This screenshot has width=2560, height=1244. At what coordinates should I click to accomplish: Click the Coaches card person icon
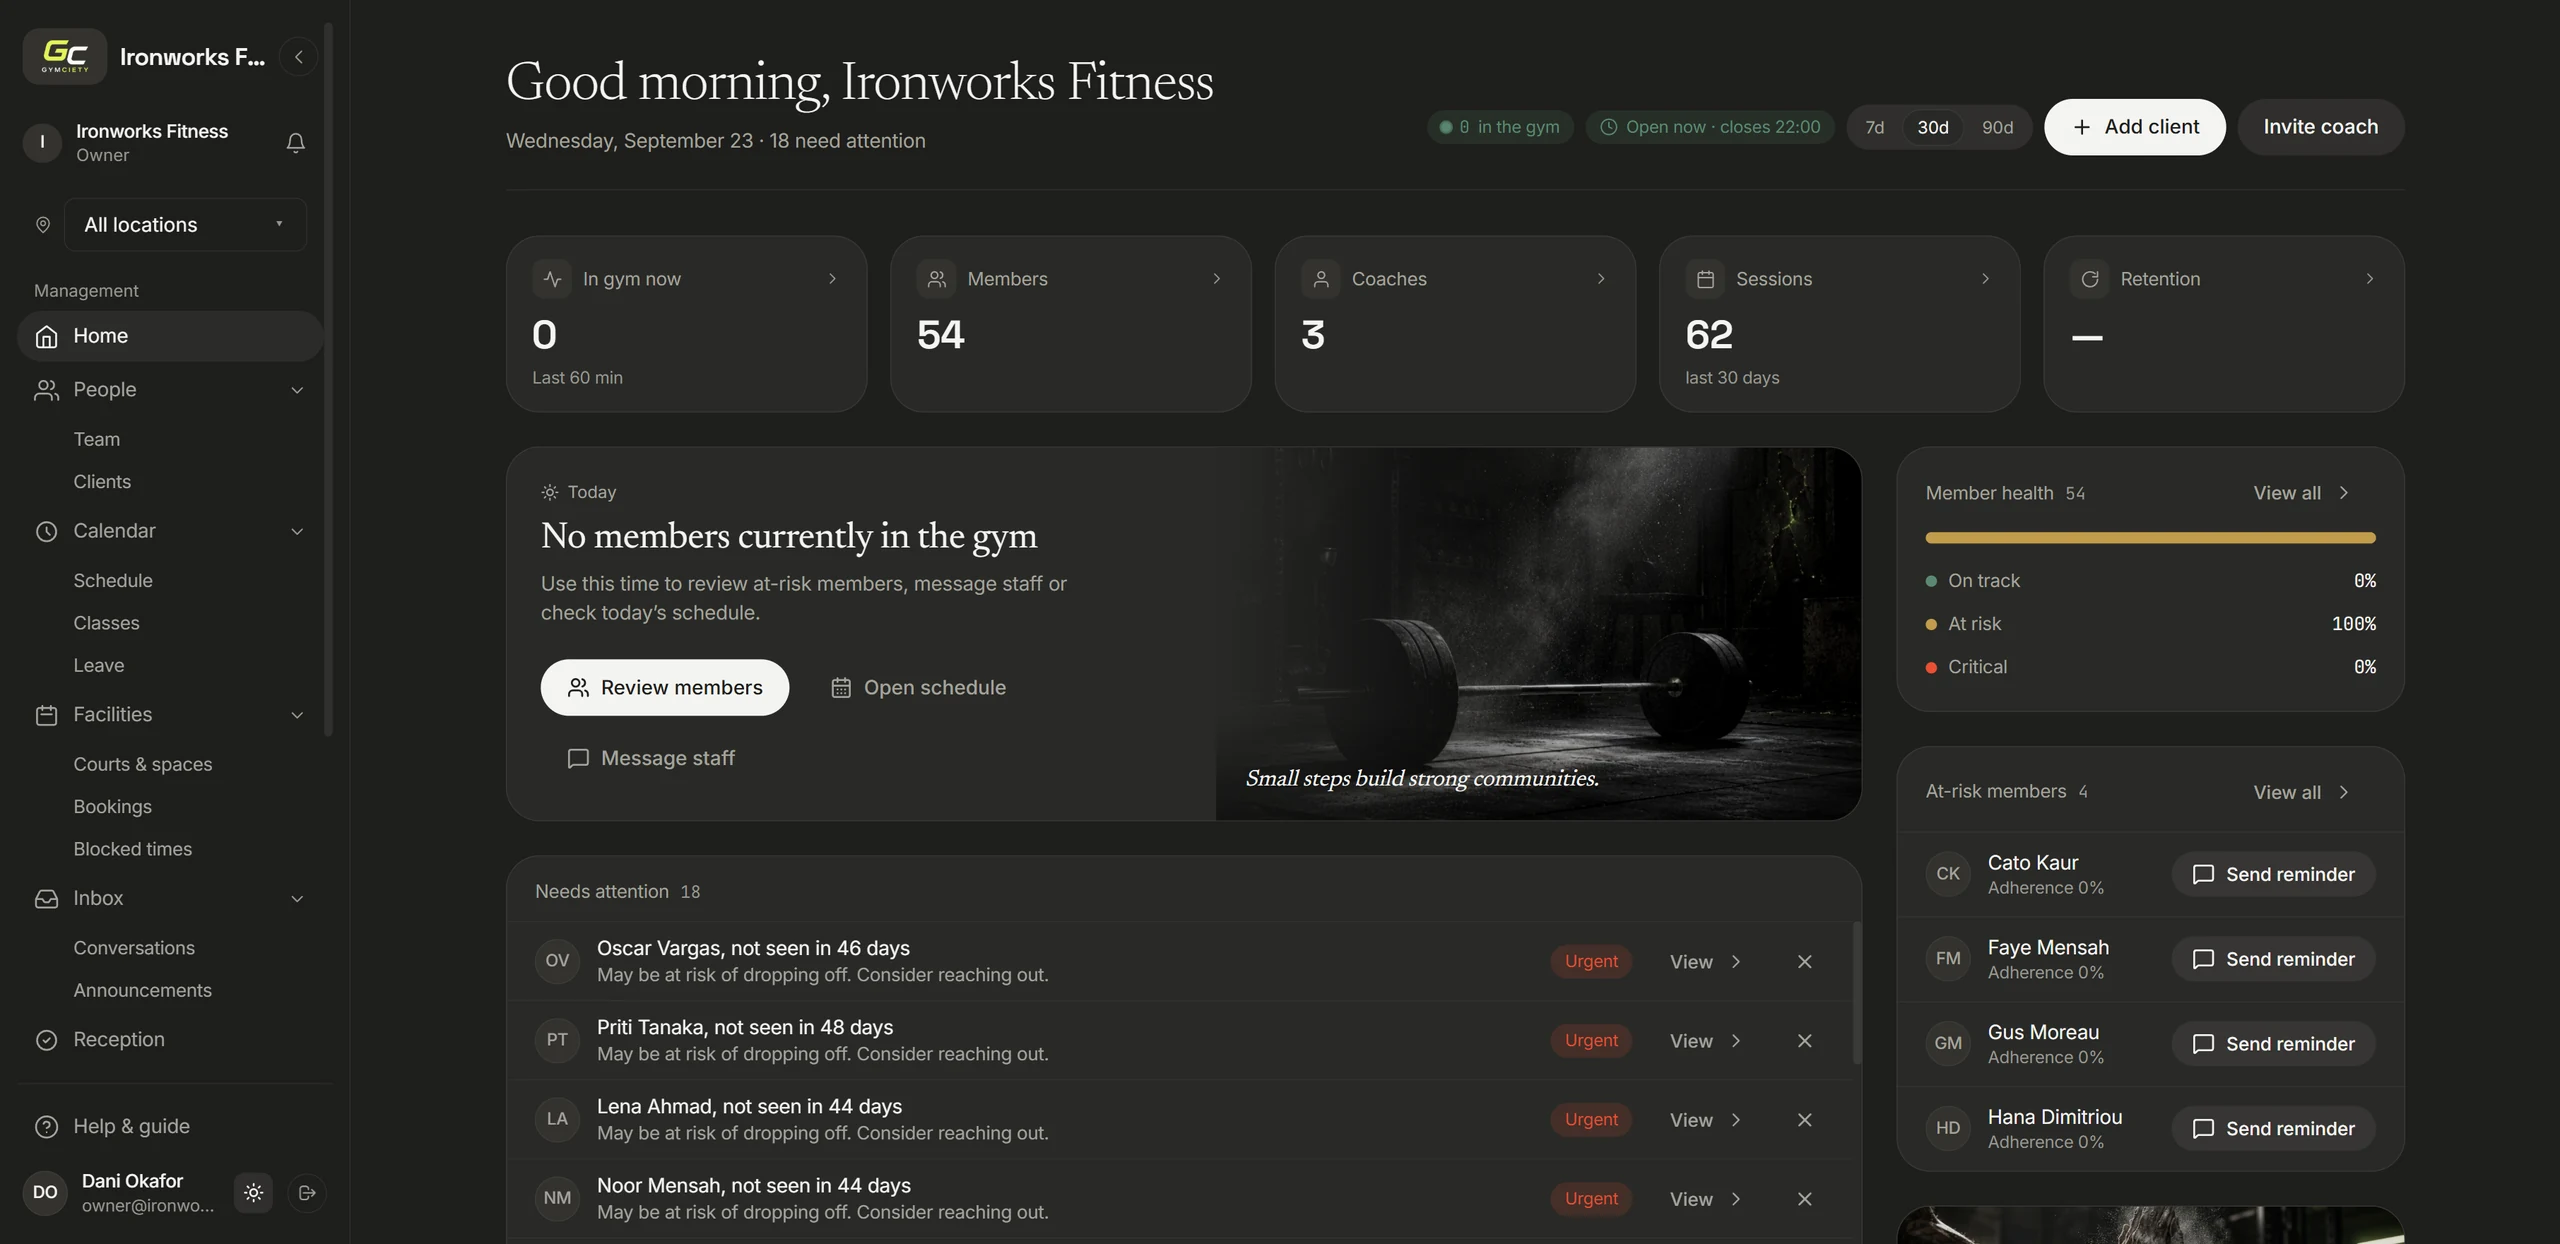[x=1320, y=279]
